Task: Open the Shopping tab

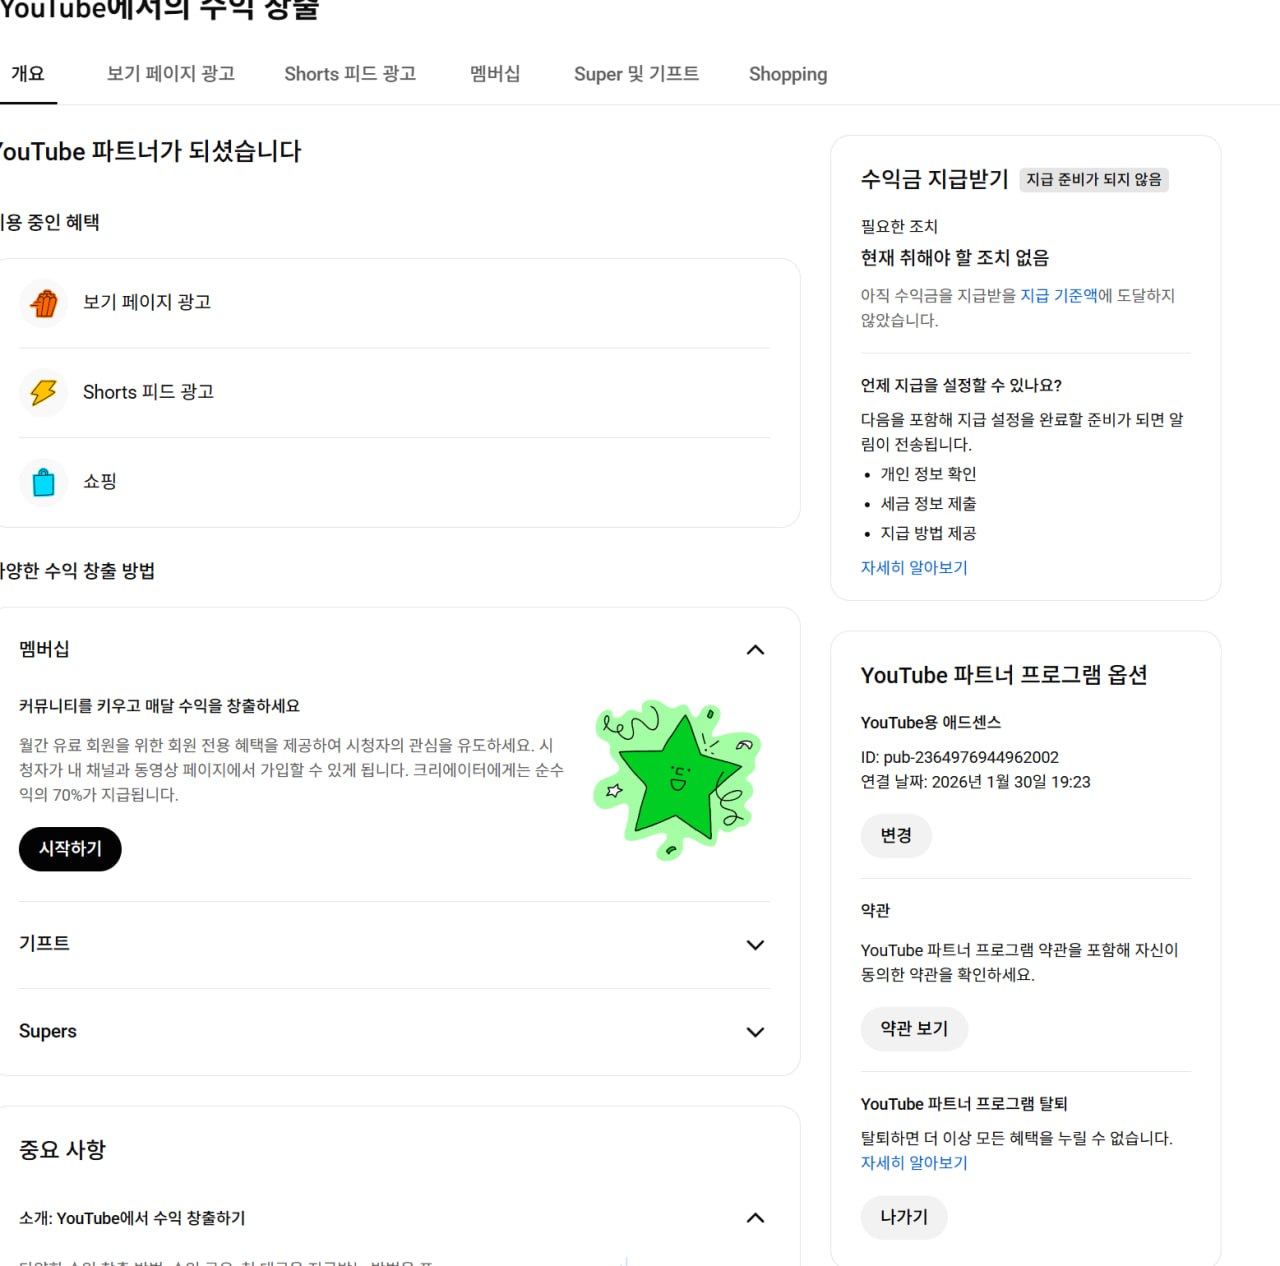Action: [x=788, y=74]
